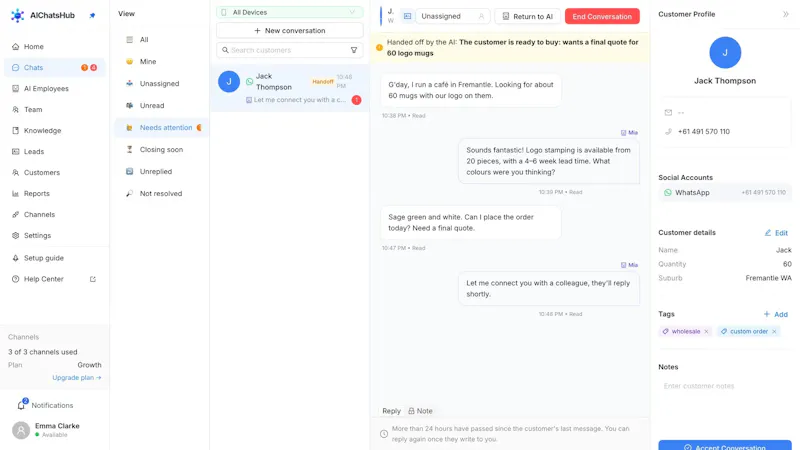The image size is (800, 450).
Task: Click the End Conversation button
Action: 602,16
